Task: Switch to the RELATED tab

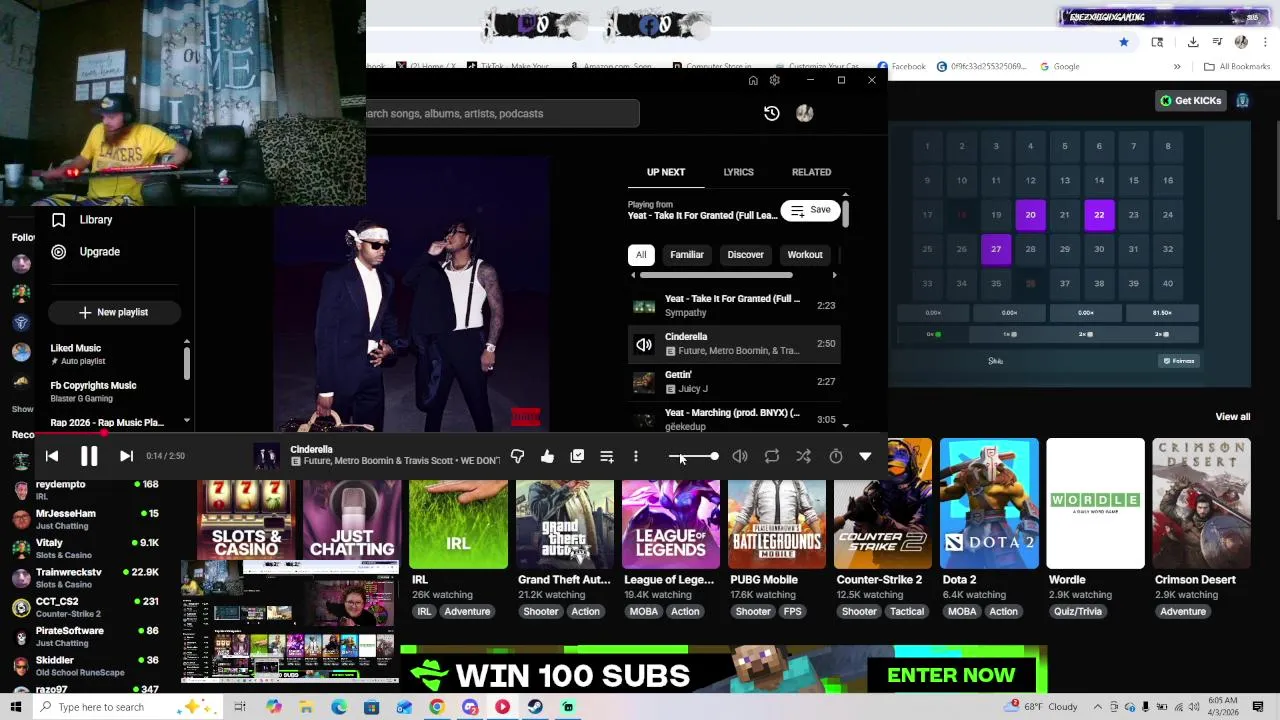Action: [x=811, y=172]
